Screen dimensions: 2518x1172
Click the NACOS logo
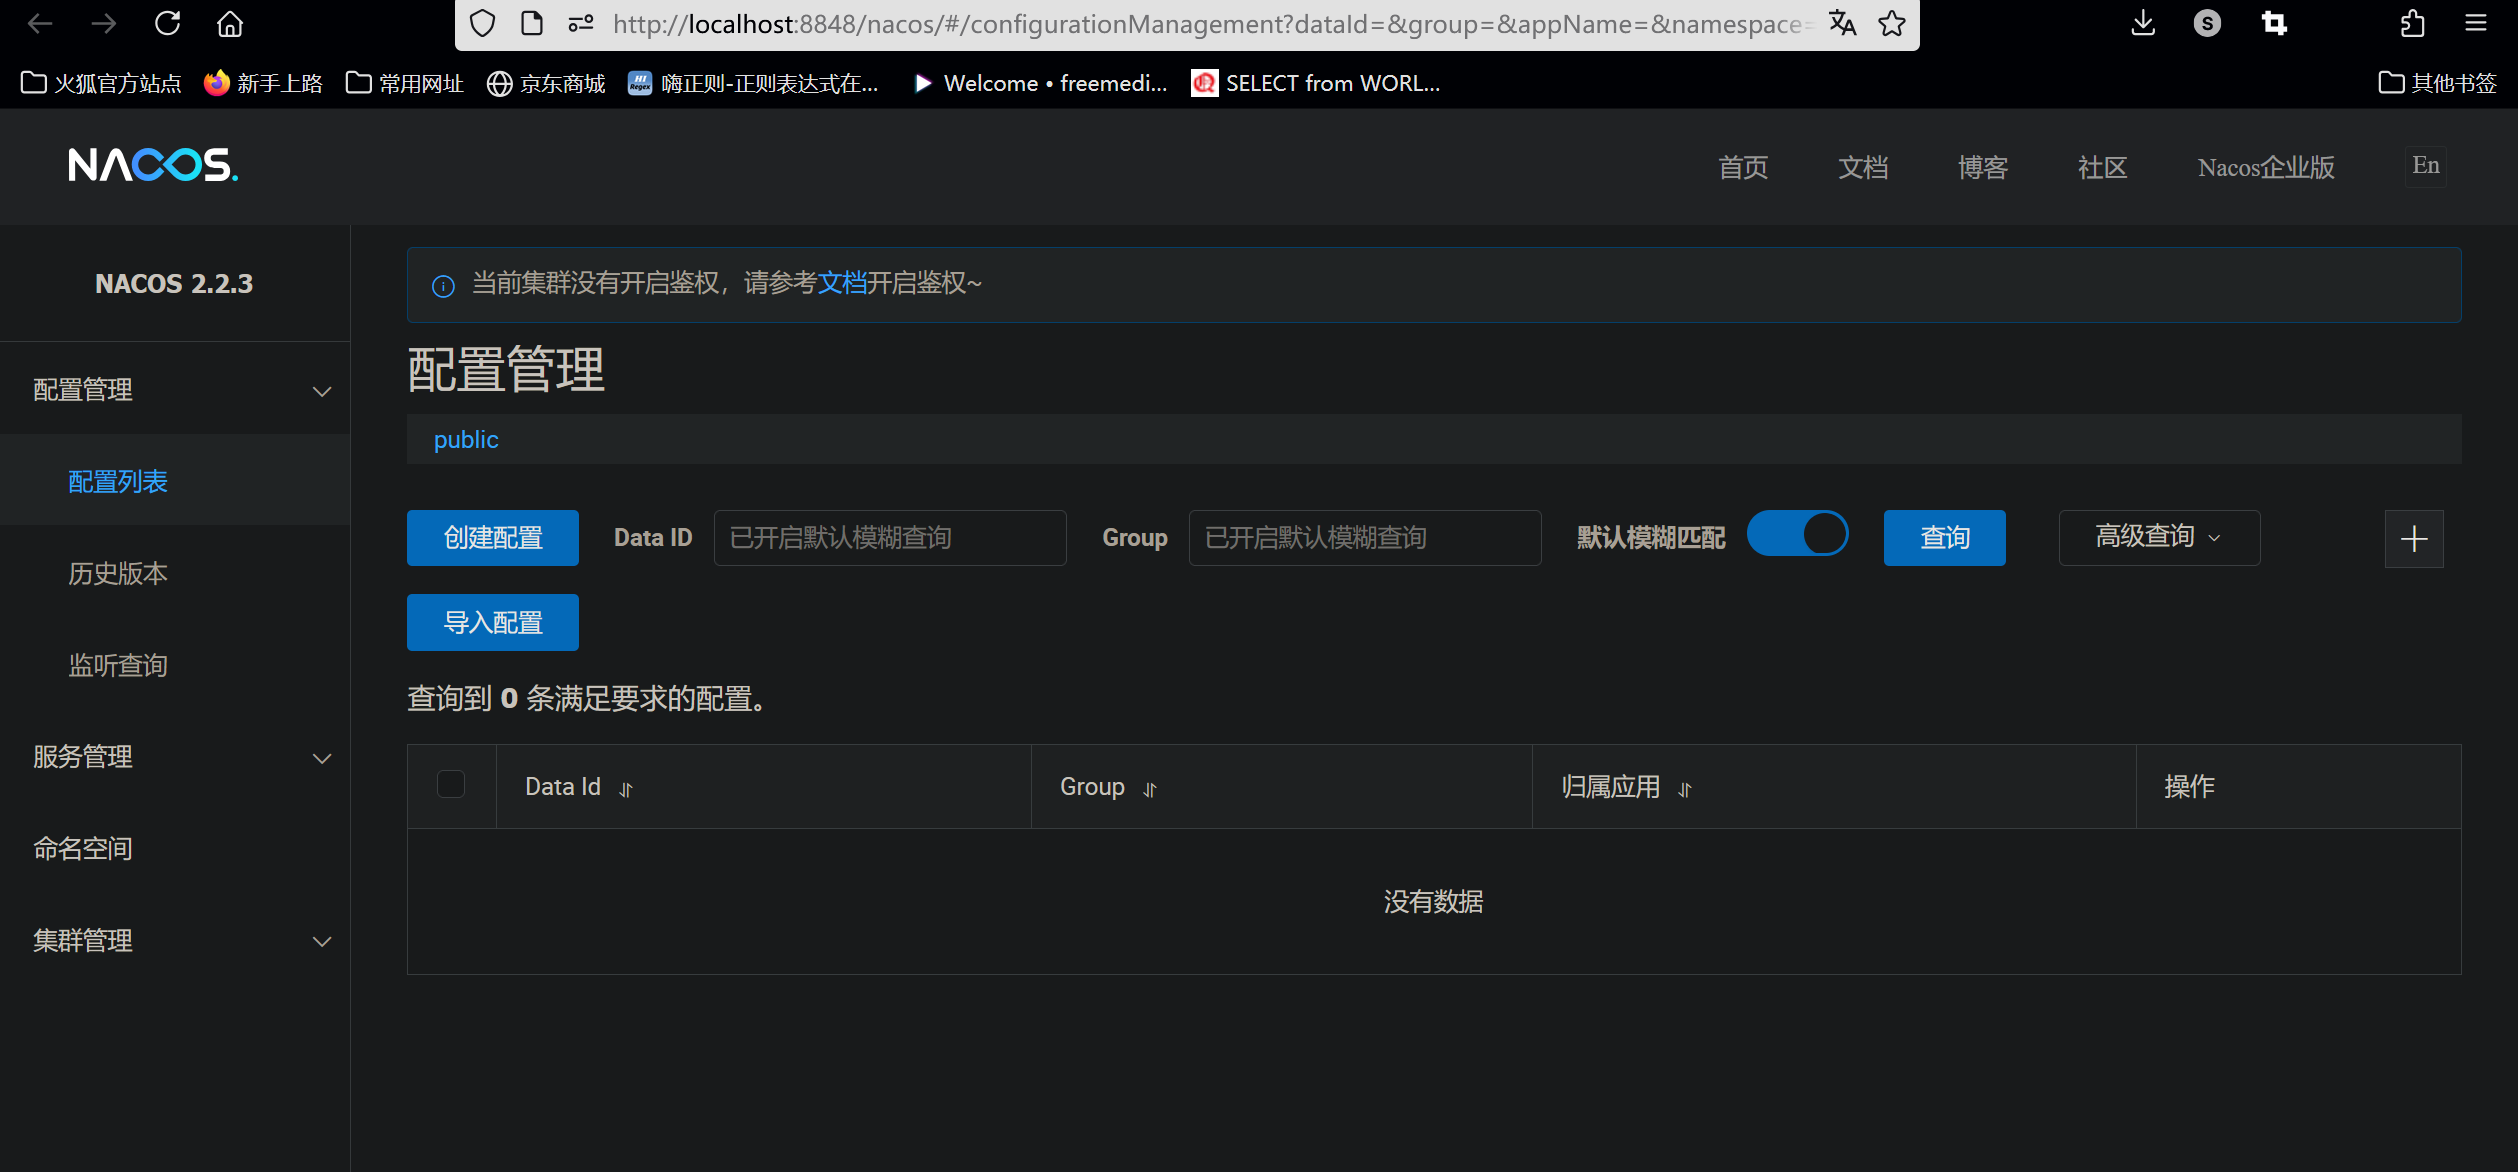click(x=153, y=165)
